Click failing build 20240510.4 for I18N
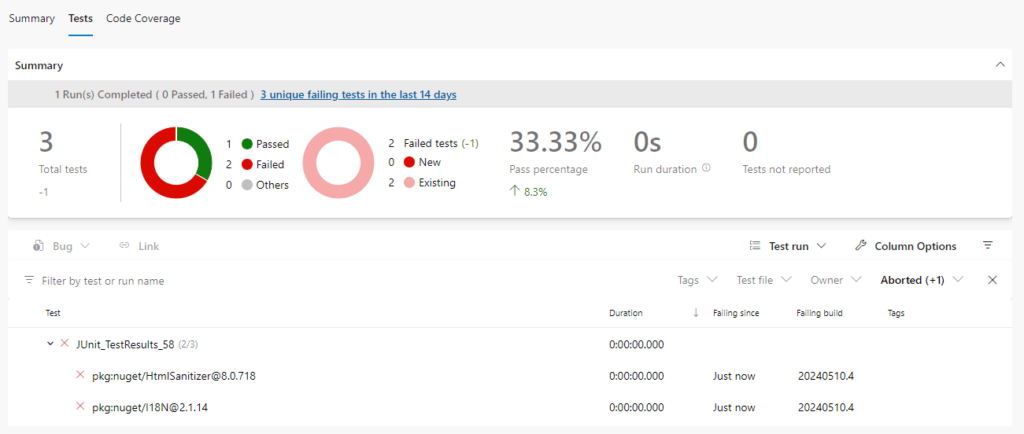Screen dimensions: 1024x434 (826, 407)
